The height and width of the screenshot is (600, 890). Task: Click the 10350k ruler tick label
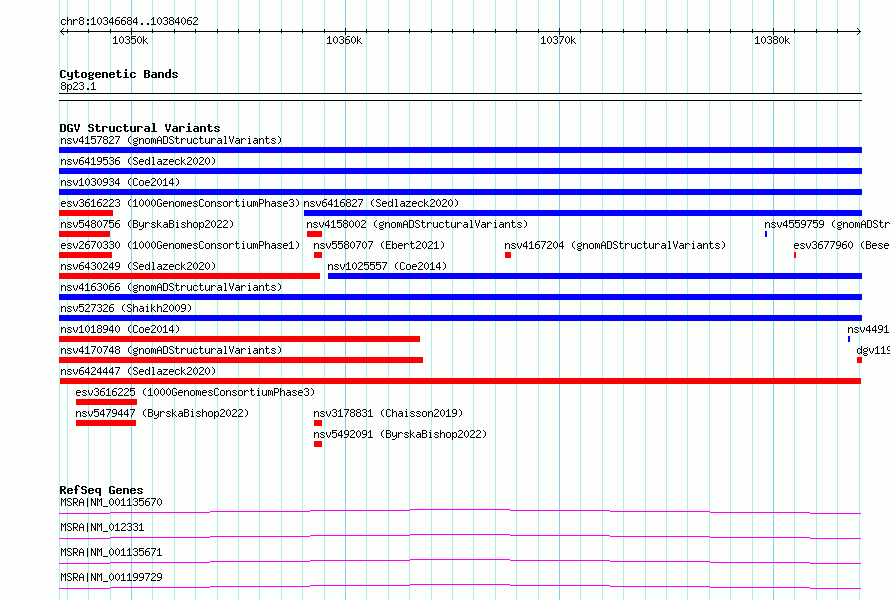[130, 40]
